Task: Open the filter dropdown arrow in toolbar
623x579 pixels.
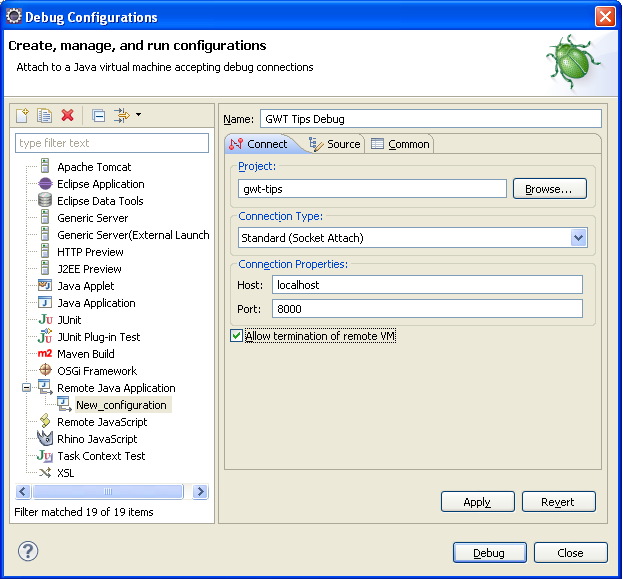Action: click(138, 115)
